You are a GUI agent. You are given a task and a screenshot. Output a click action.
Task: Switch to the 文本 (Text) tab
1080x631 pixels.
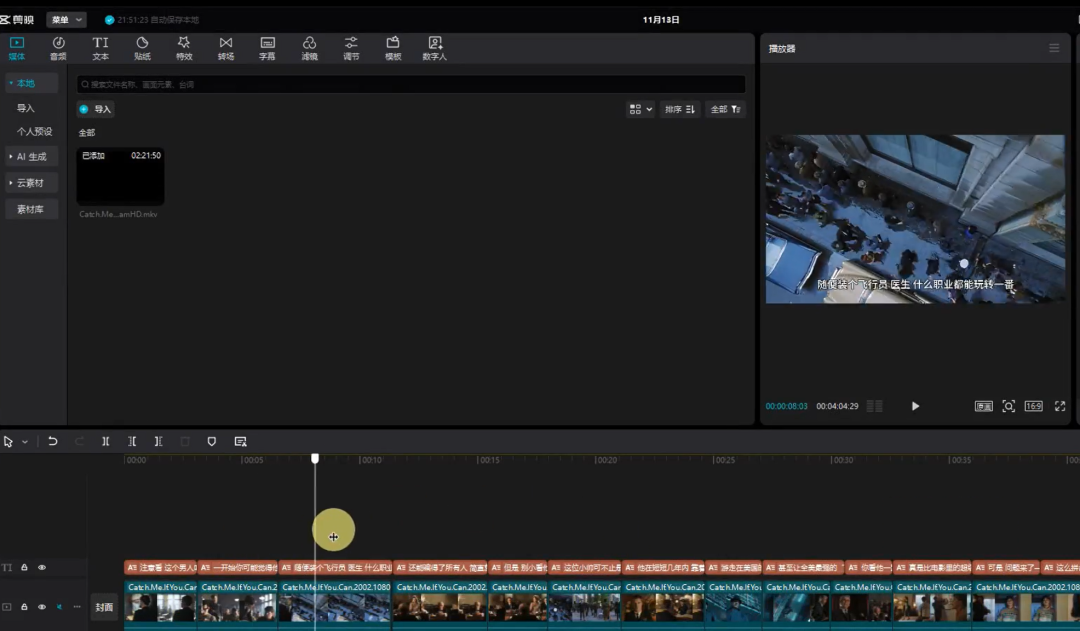pyautogui.click(x=101, y=48)
